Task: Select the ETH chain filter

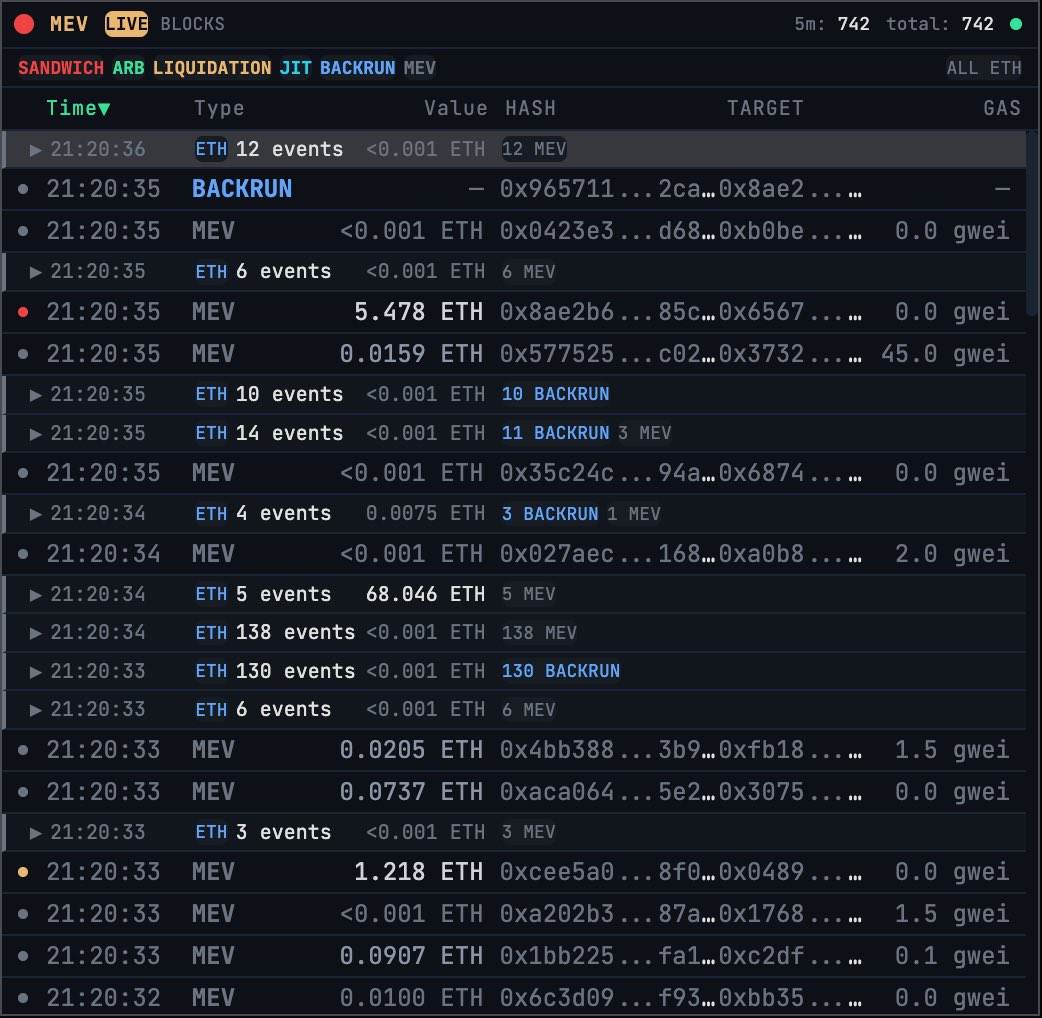Action: (1005, 68)
